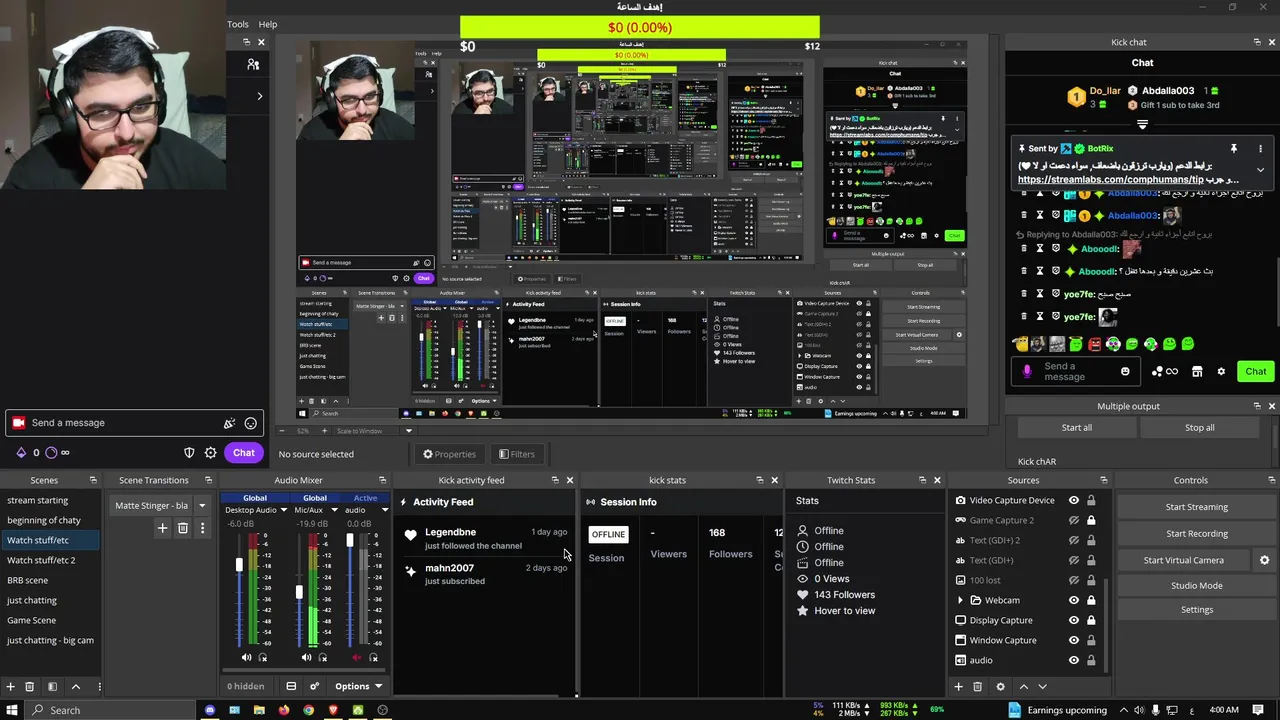The width and height of the screenshot is (1280, 720).
Task: Enable Studio Mode
Action: click(x=1196, y=585)
